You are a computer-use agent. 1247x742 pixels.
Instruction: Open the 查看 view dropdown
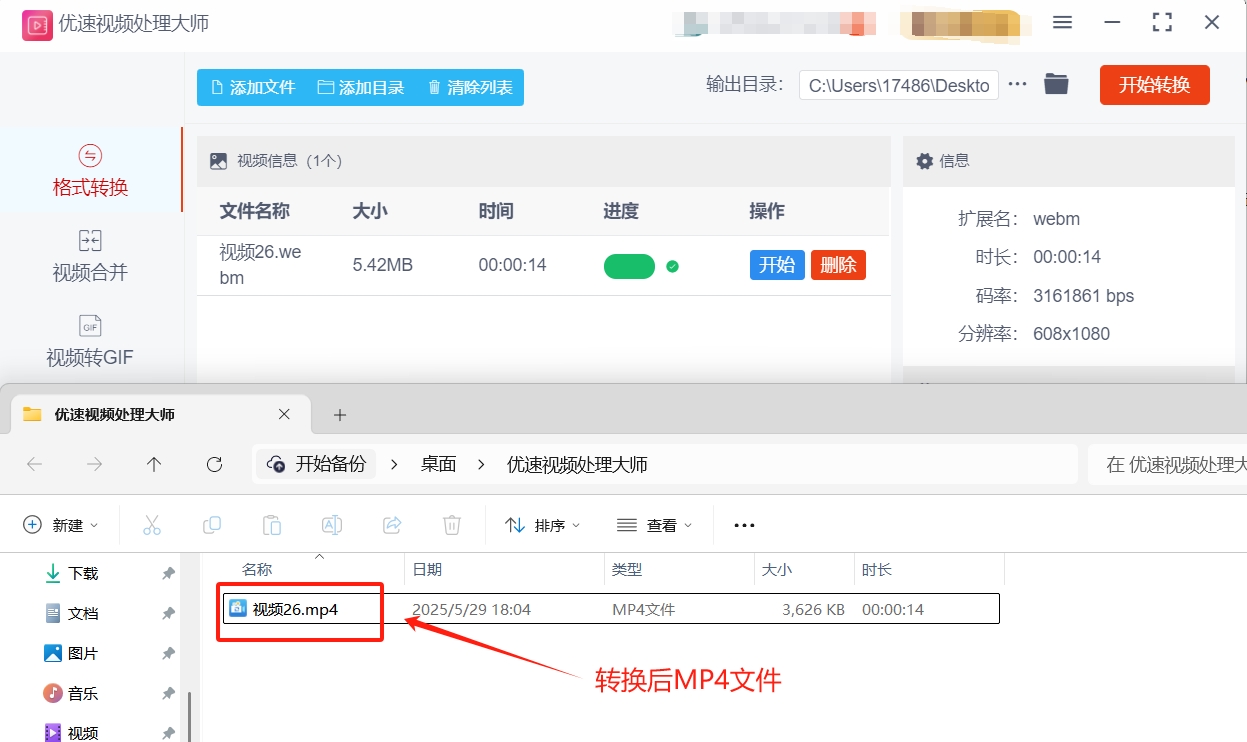(x=655, y=525)
